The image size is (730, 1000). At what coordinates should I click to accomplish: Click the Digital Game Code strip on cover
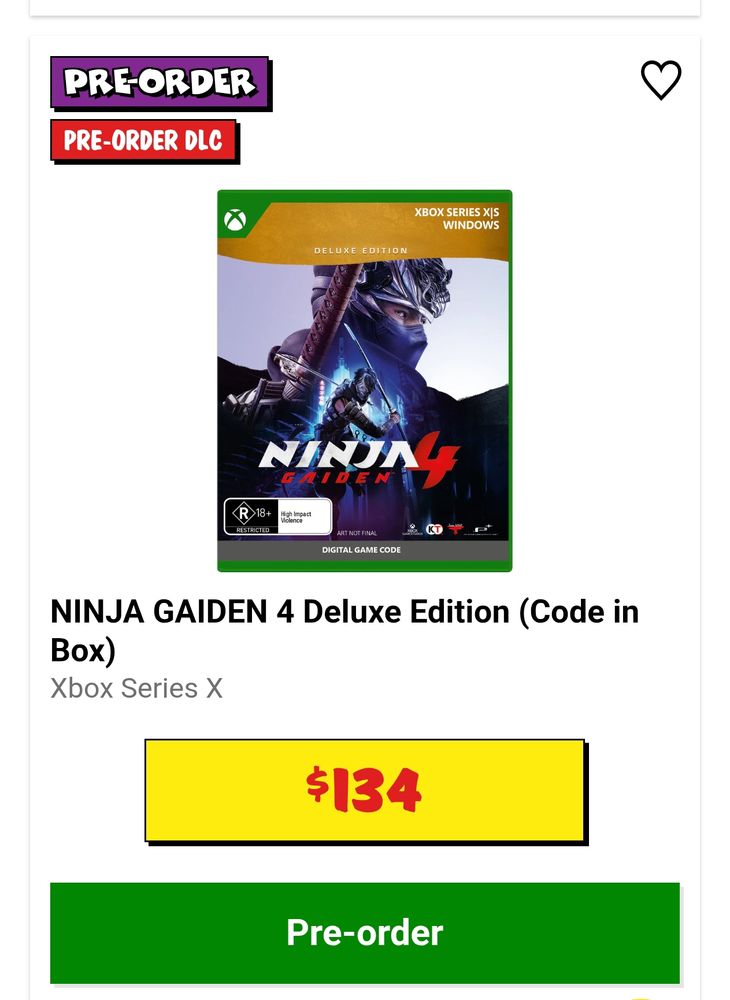361,550
